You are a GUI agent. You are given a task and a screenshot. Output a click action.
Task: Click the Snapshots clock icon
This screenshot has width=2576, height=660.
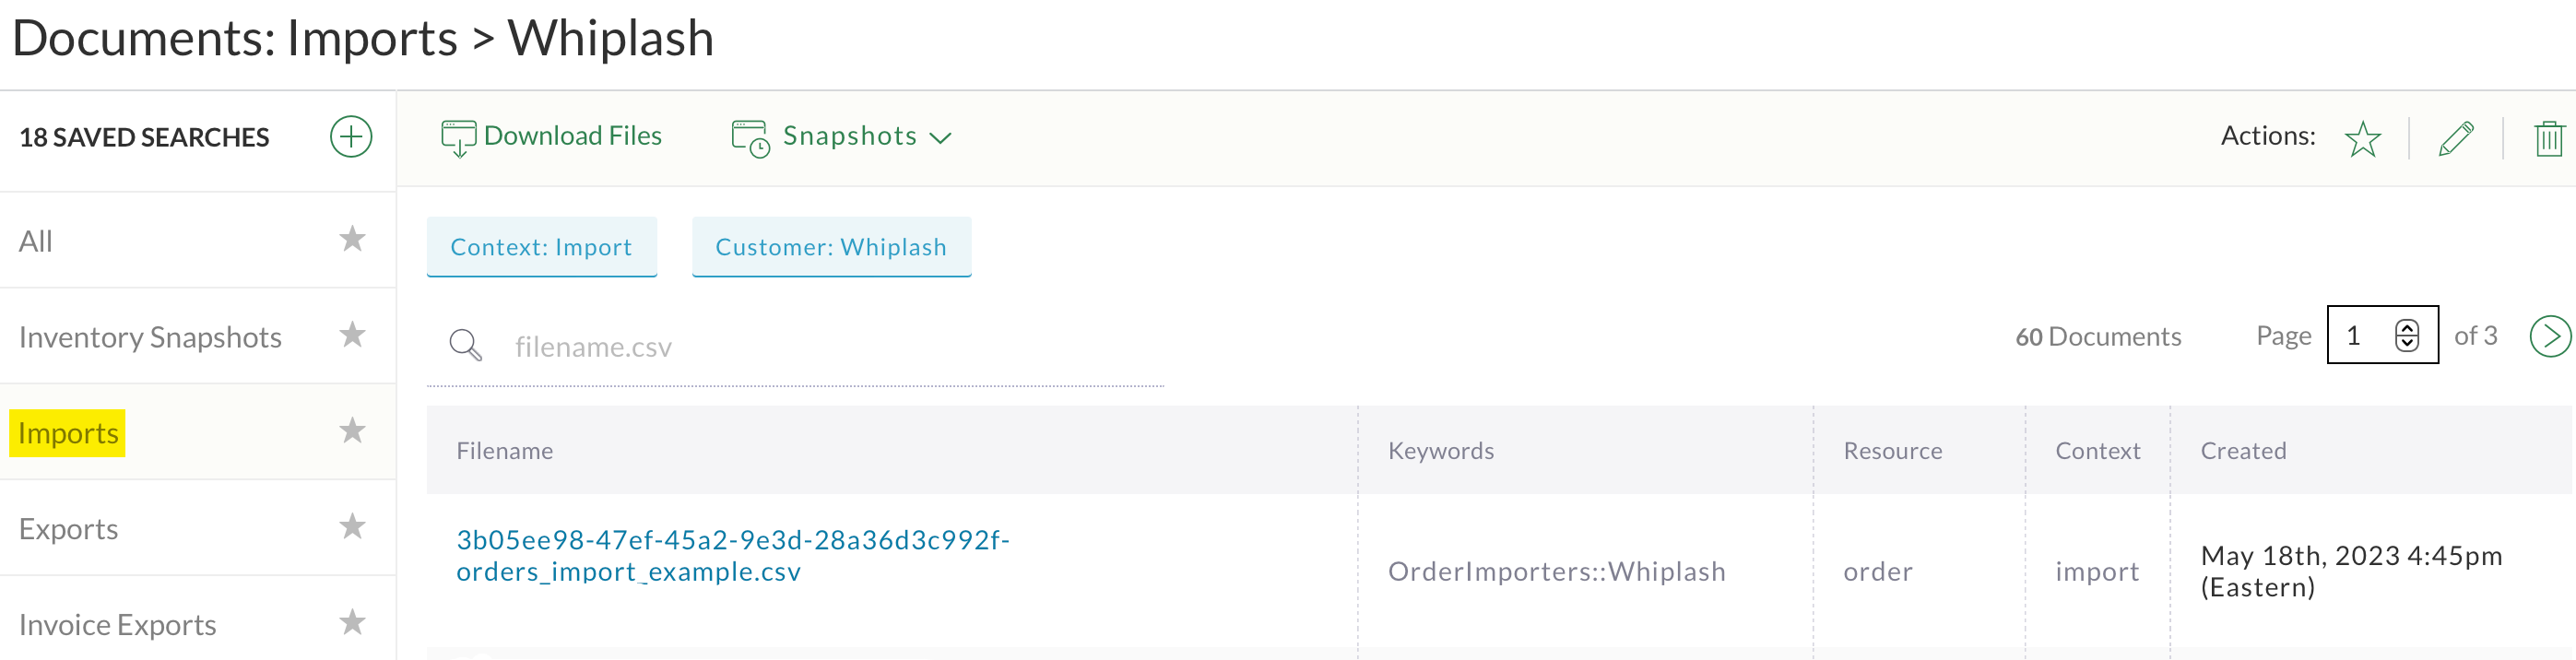[750, 139]
